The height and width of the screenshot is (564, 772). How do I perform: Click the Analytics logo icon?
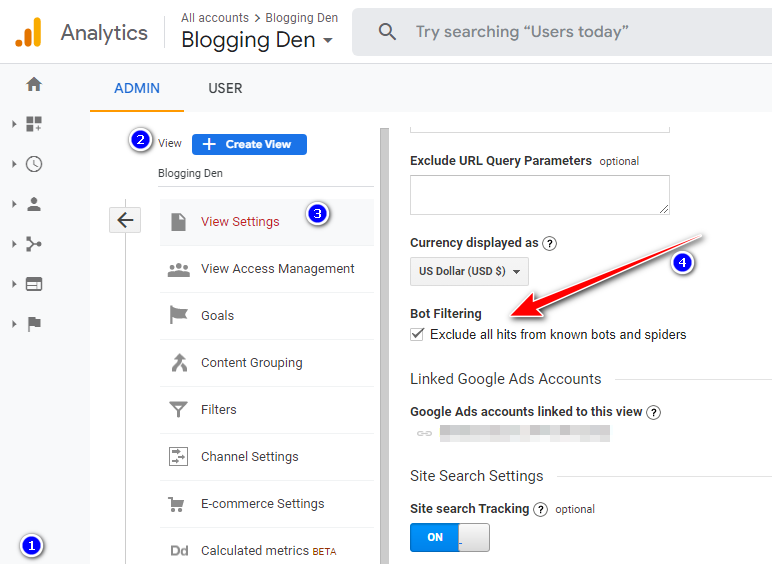coord(28,32)
